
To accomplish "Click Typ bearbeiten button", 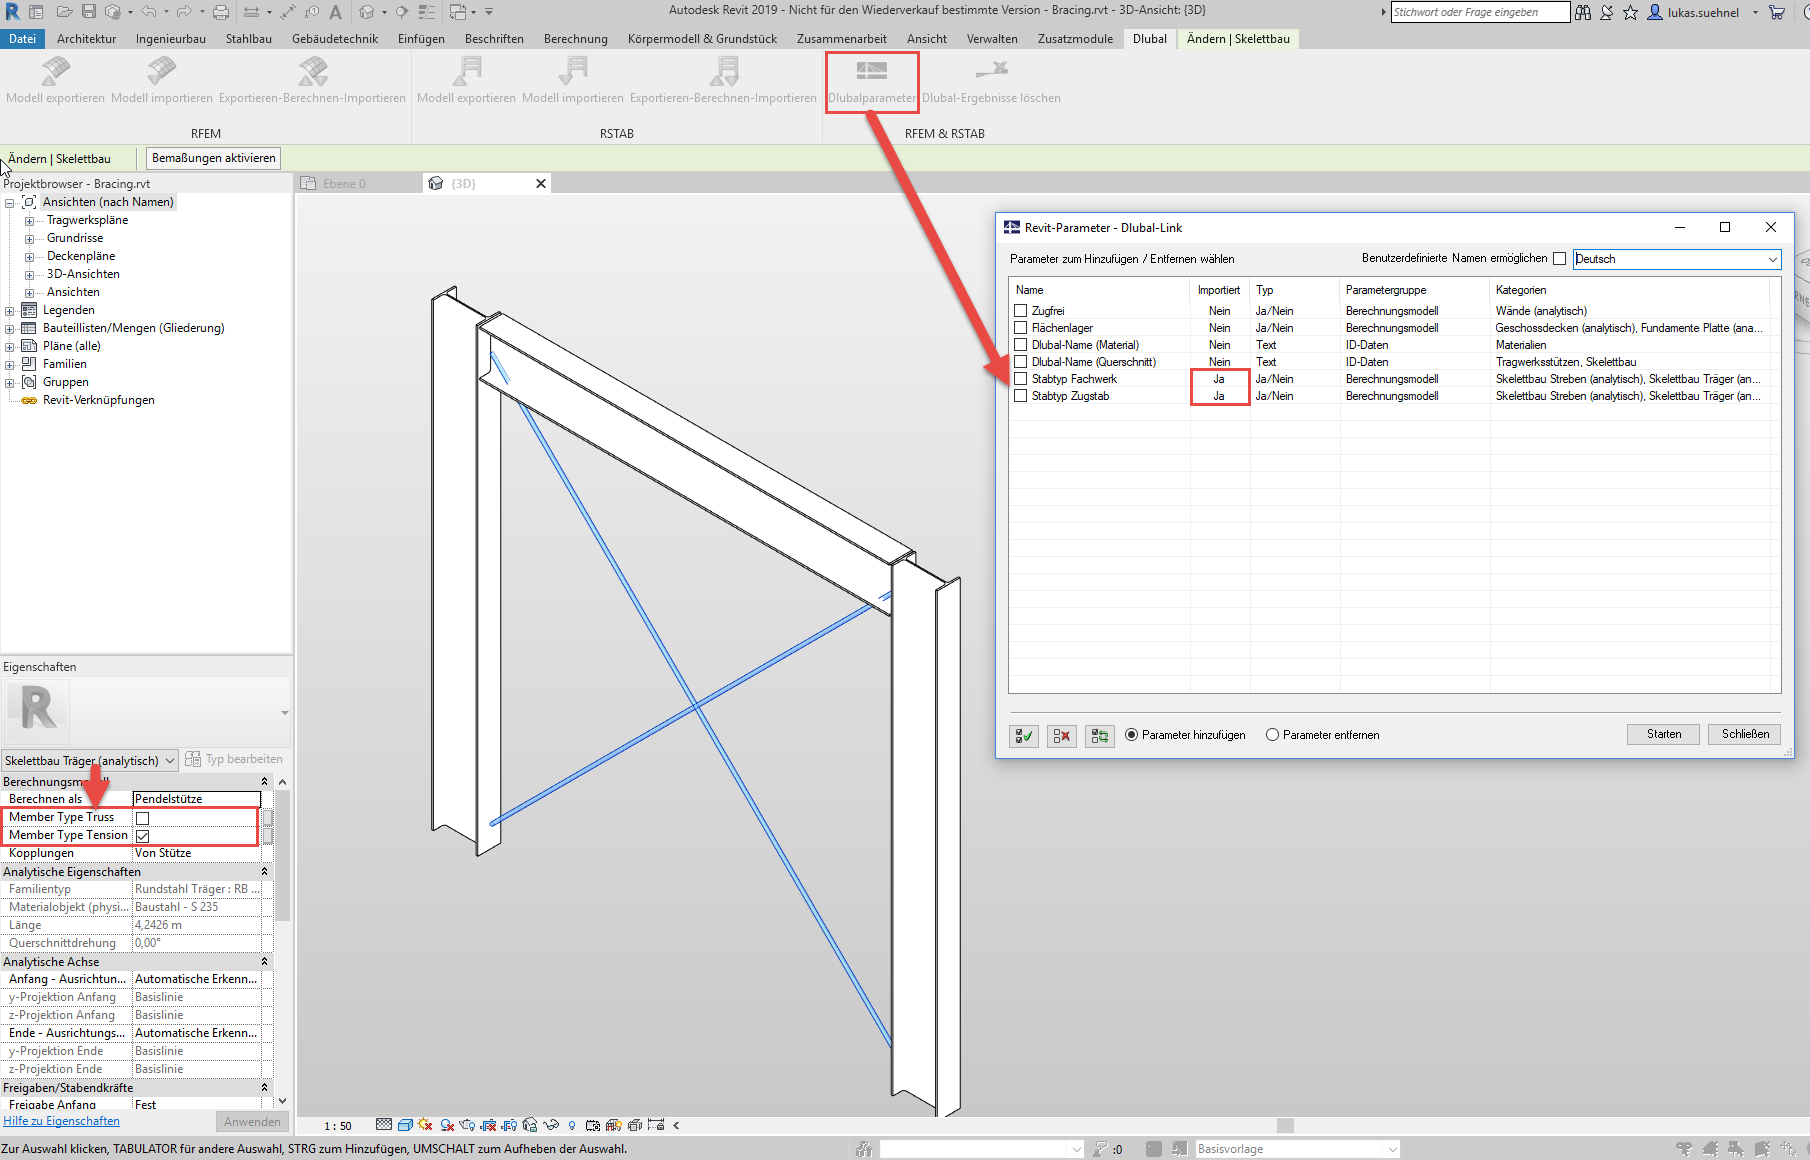I will coord(234,759).
